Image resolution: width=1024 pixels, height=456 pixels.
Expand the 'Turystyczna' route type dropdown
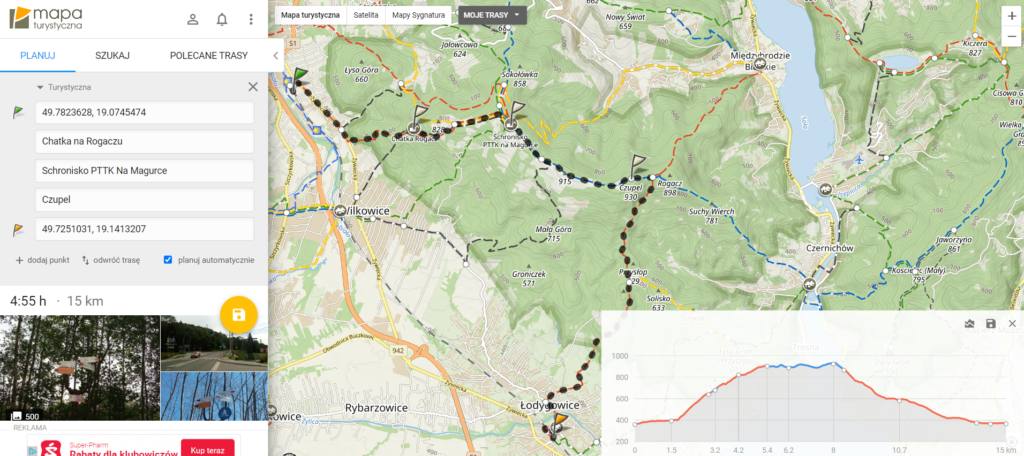[x=63, y=87]
